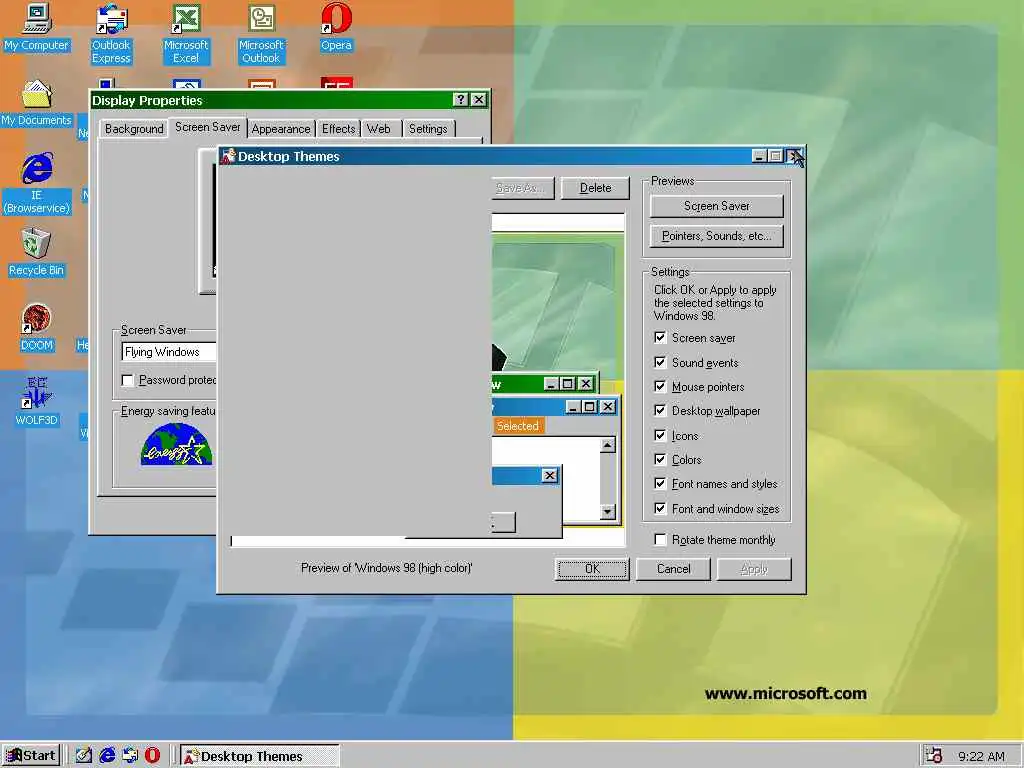Screen dimensions: 1024x768
Task: Open the Microsoft Excel desktop shortcut
Action: 186,34
